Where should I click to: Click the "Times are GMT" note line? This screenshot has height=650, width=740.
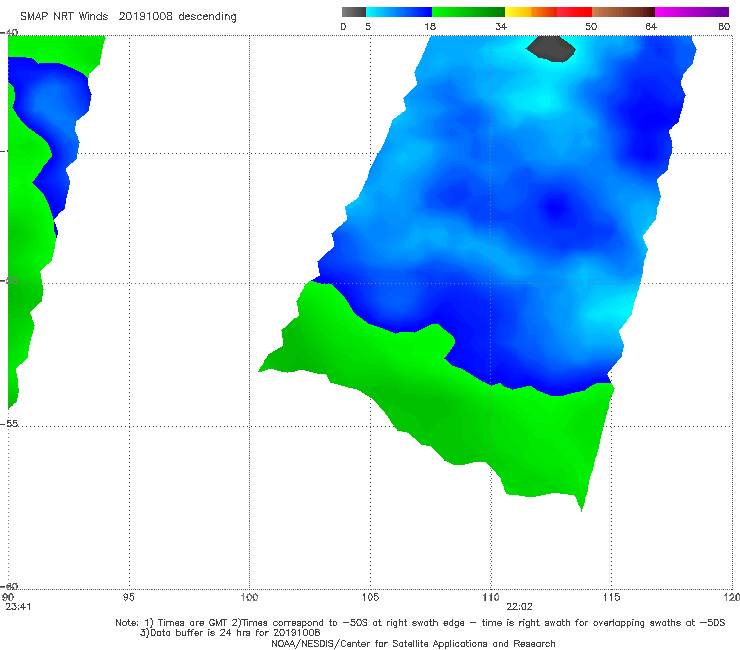pyautogui.click(x=420, y=623)
